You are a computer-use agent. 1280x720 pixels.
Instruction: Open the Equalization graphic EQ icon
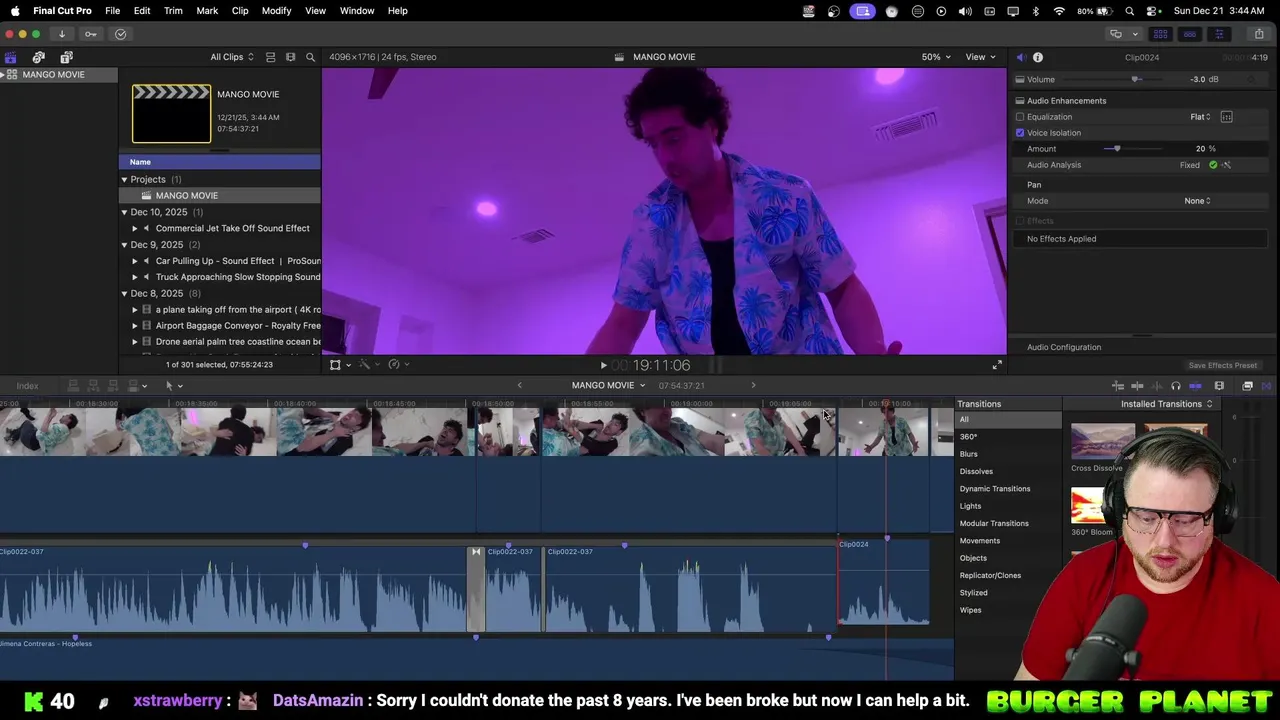click(1227, 117)
